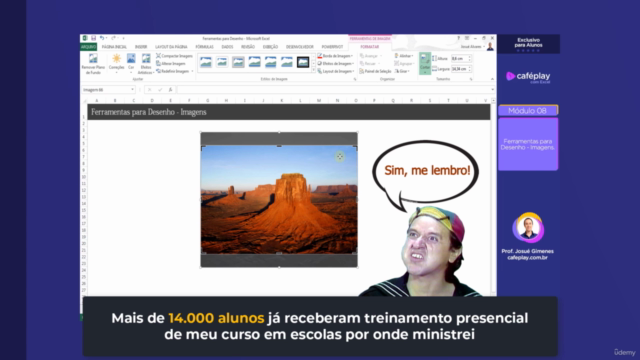This screenshot has height=360, width=640.
Task: Adjust the Altura spinner arrows
Action: click(470, 59)
